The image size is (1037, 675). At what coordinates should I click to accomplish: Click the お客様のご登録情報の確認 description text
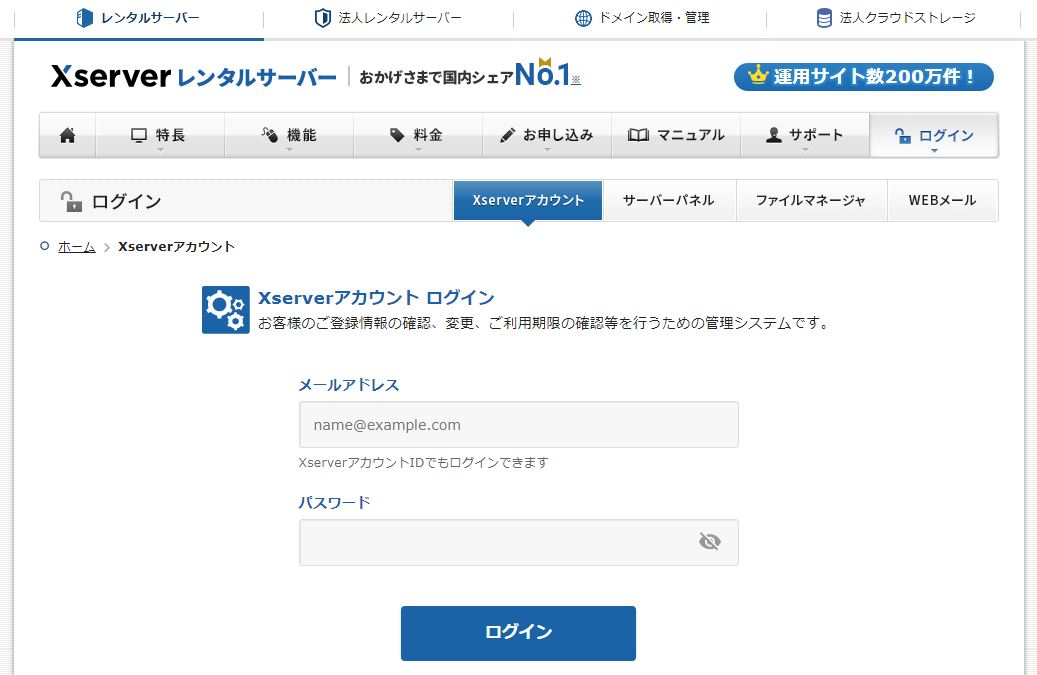(544, 323)
